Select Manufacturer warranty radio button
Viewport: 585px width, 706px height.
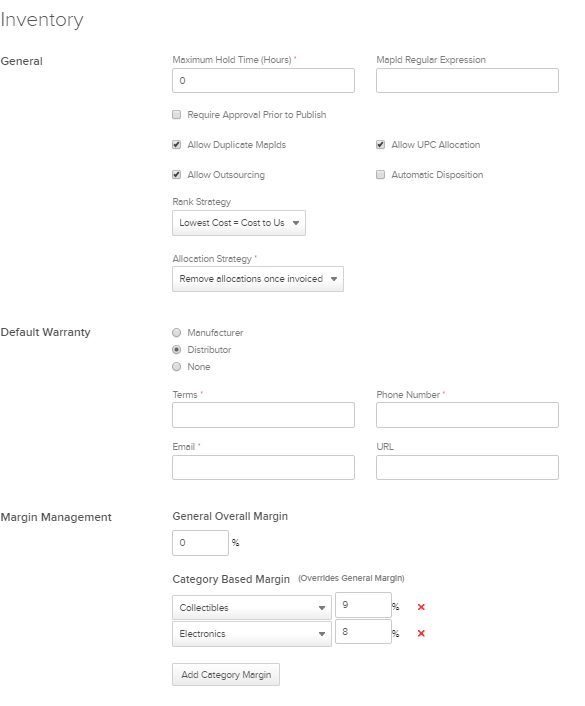coord(177,333)
